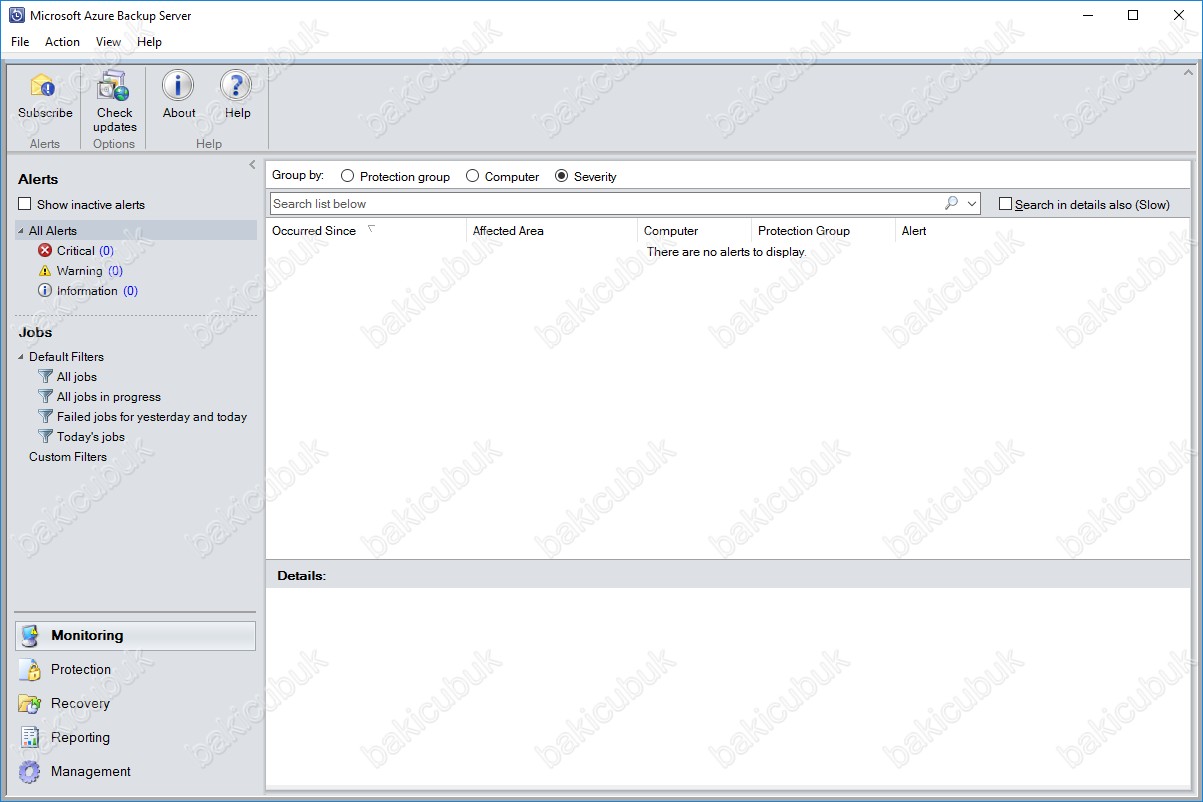Enable Show inactive alerts checkbox
This screenshot has height=802, width=1203.
[x=25, y=204]
